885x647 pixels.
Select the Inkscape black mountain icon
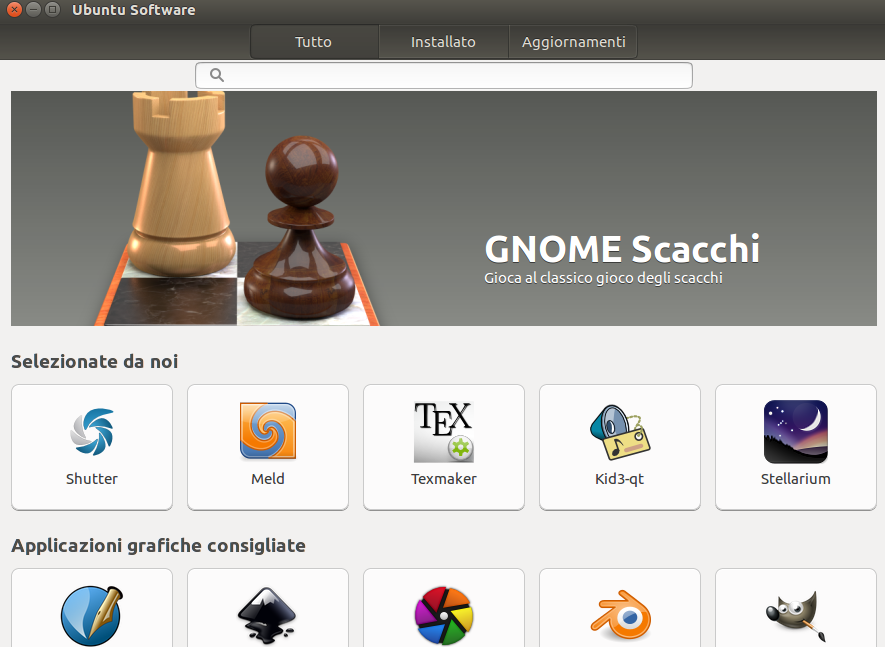pos(268,615)
